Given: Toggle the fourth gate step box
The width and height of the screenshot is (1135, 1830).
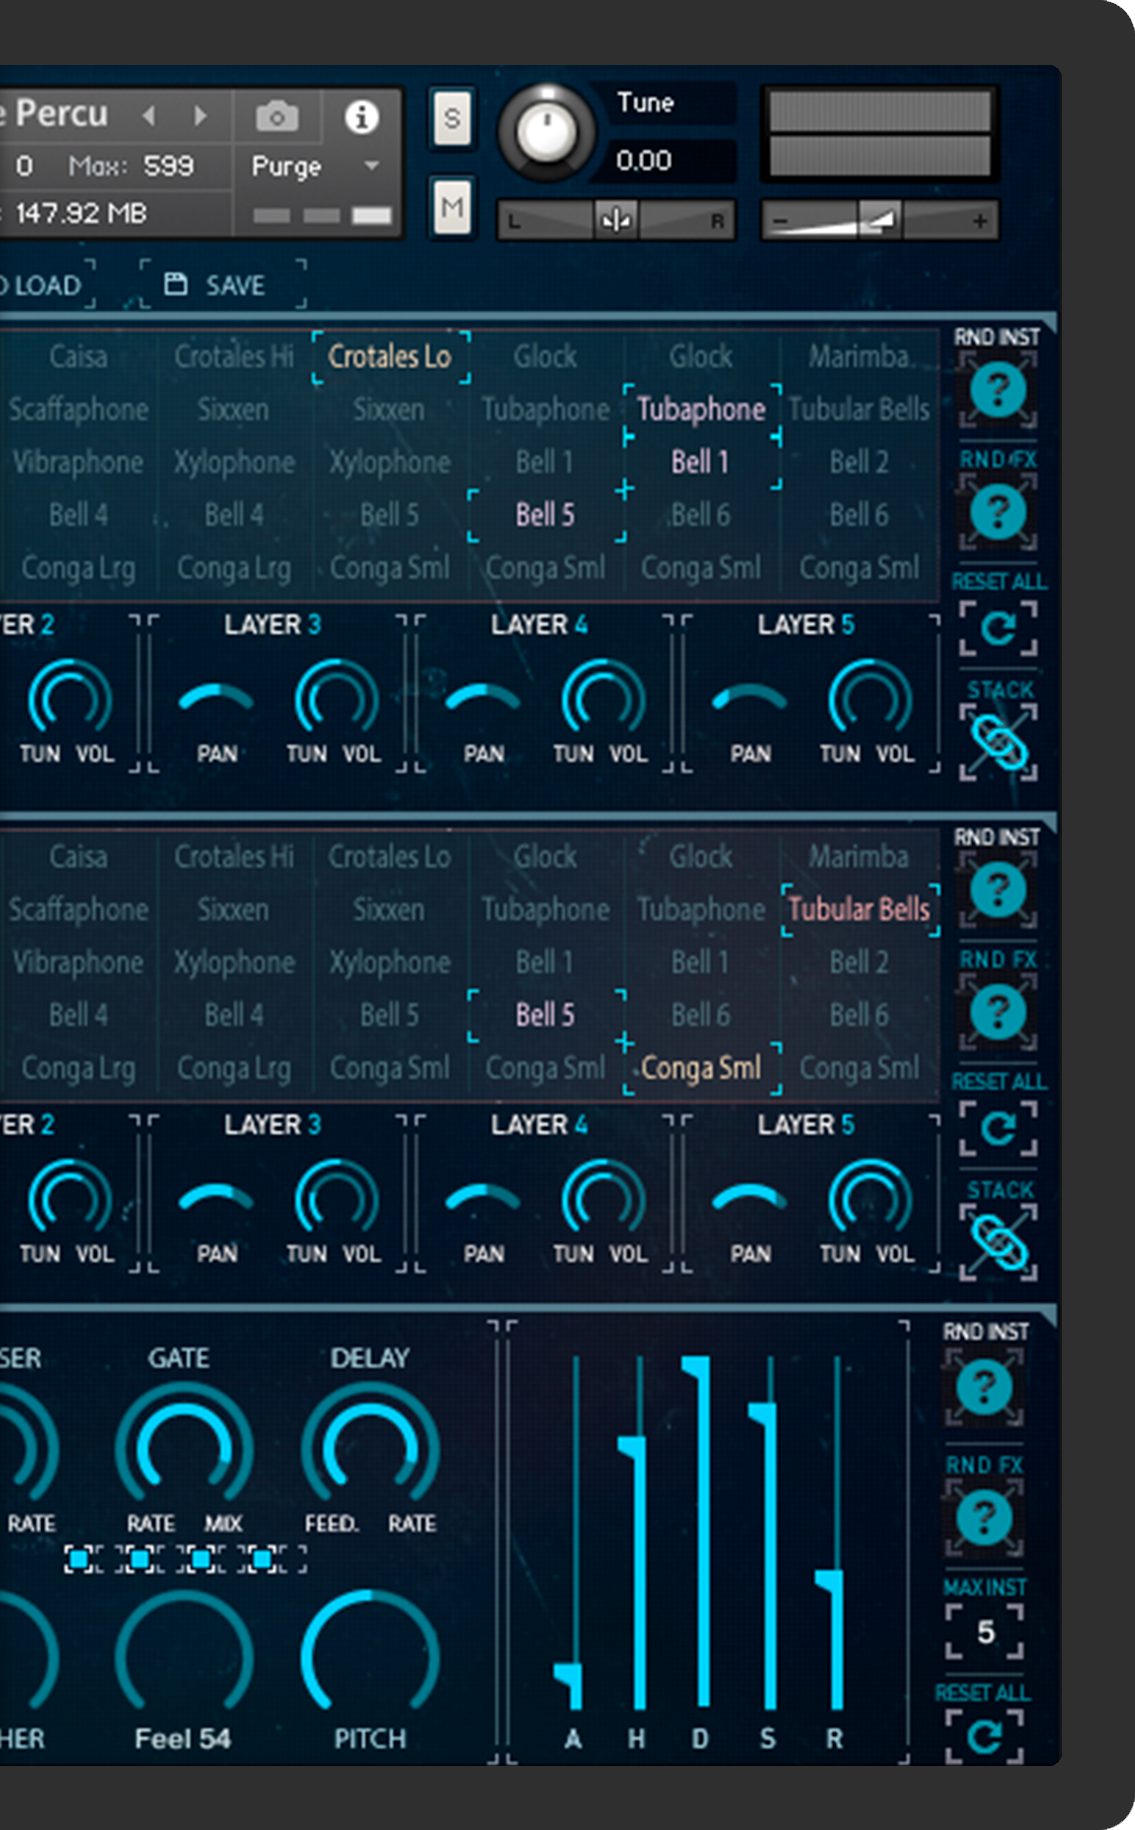Looking at the screenshot, I should pos(263,1559).
